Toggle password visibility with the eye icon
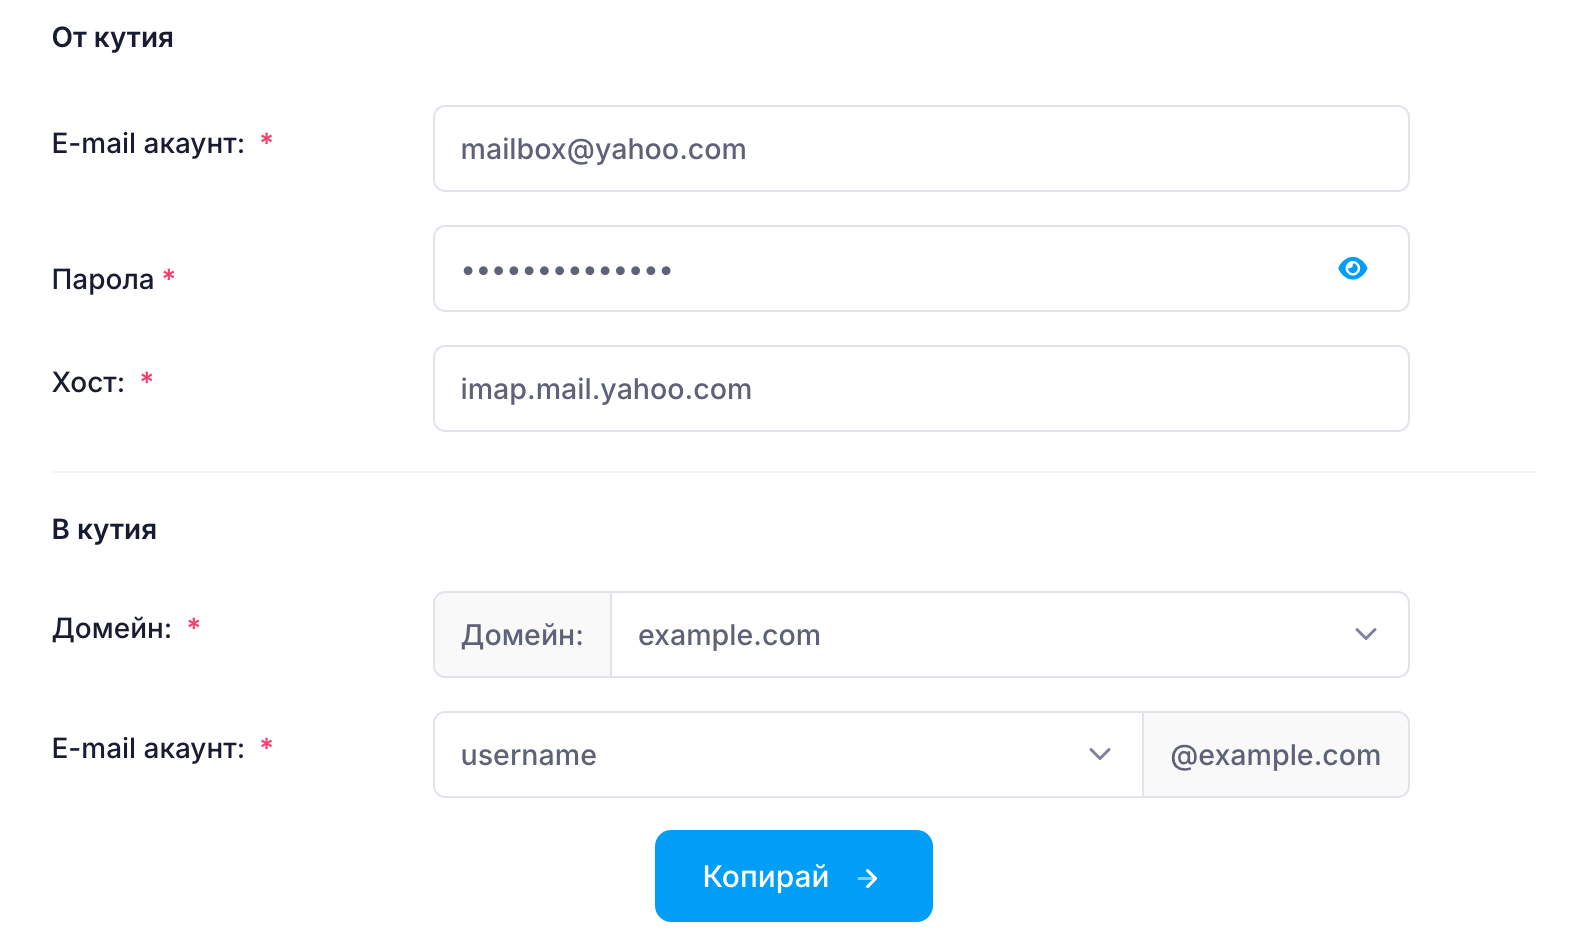The width and height of the screenshot is (1588, 946). [1352, 268]
